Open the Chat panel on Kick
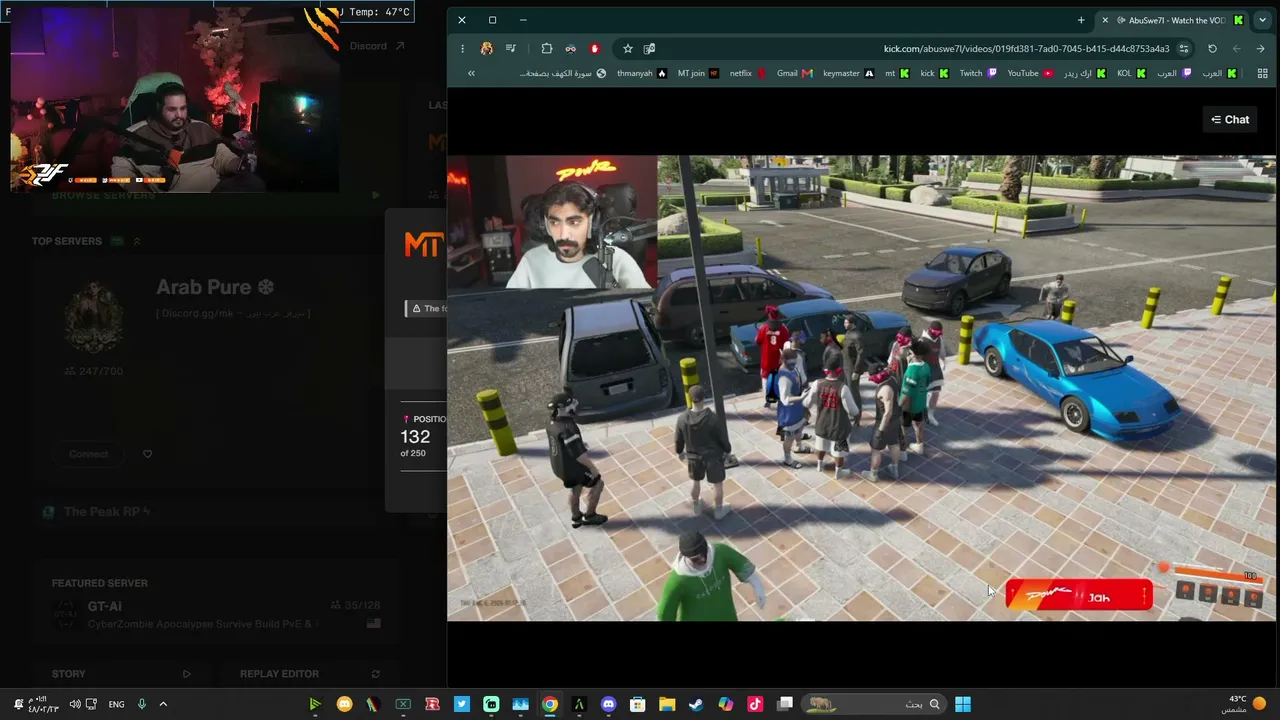Viewport: 1280px width, 720px height. (x=1230, y=119)
